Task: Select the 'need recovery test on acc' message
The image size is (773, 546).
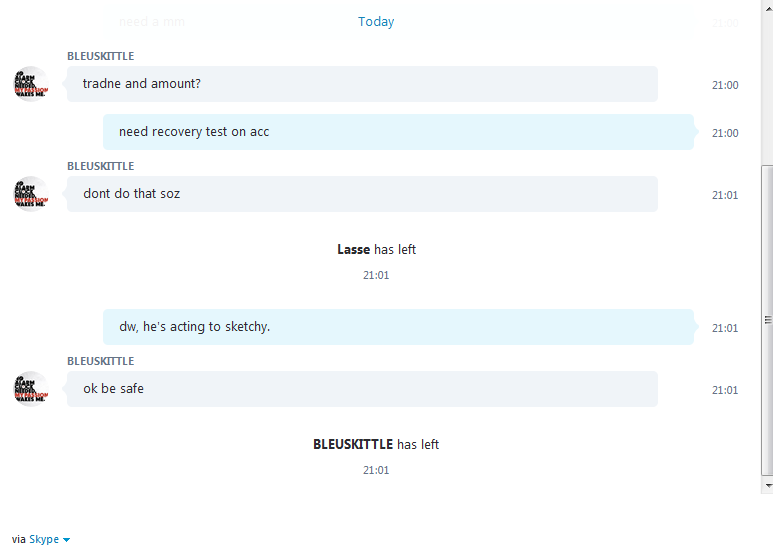Action: (398, 132)
